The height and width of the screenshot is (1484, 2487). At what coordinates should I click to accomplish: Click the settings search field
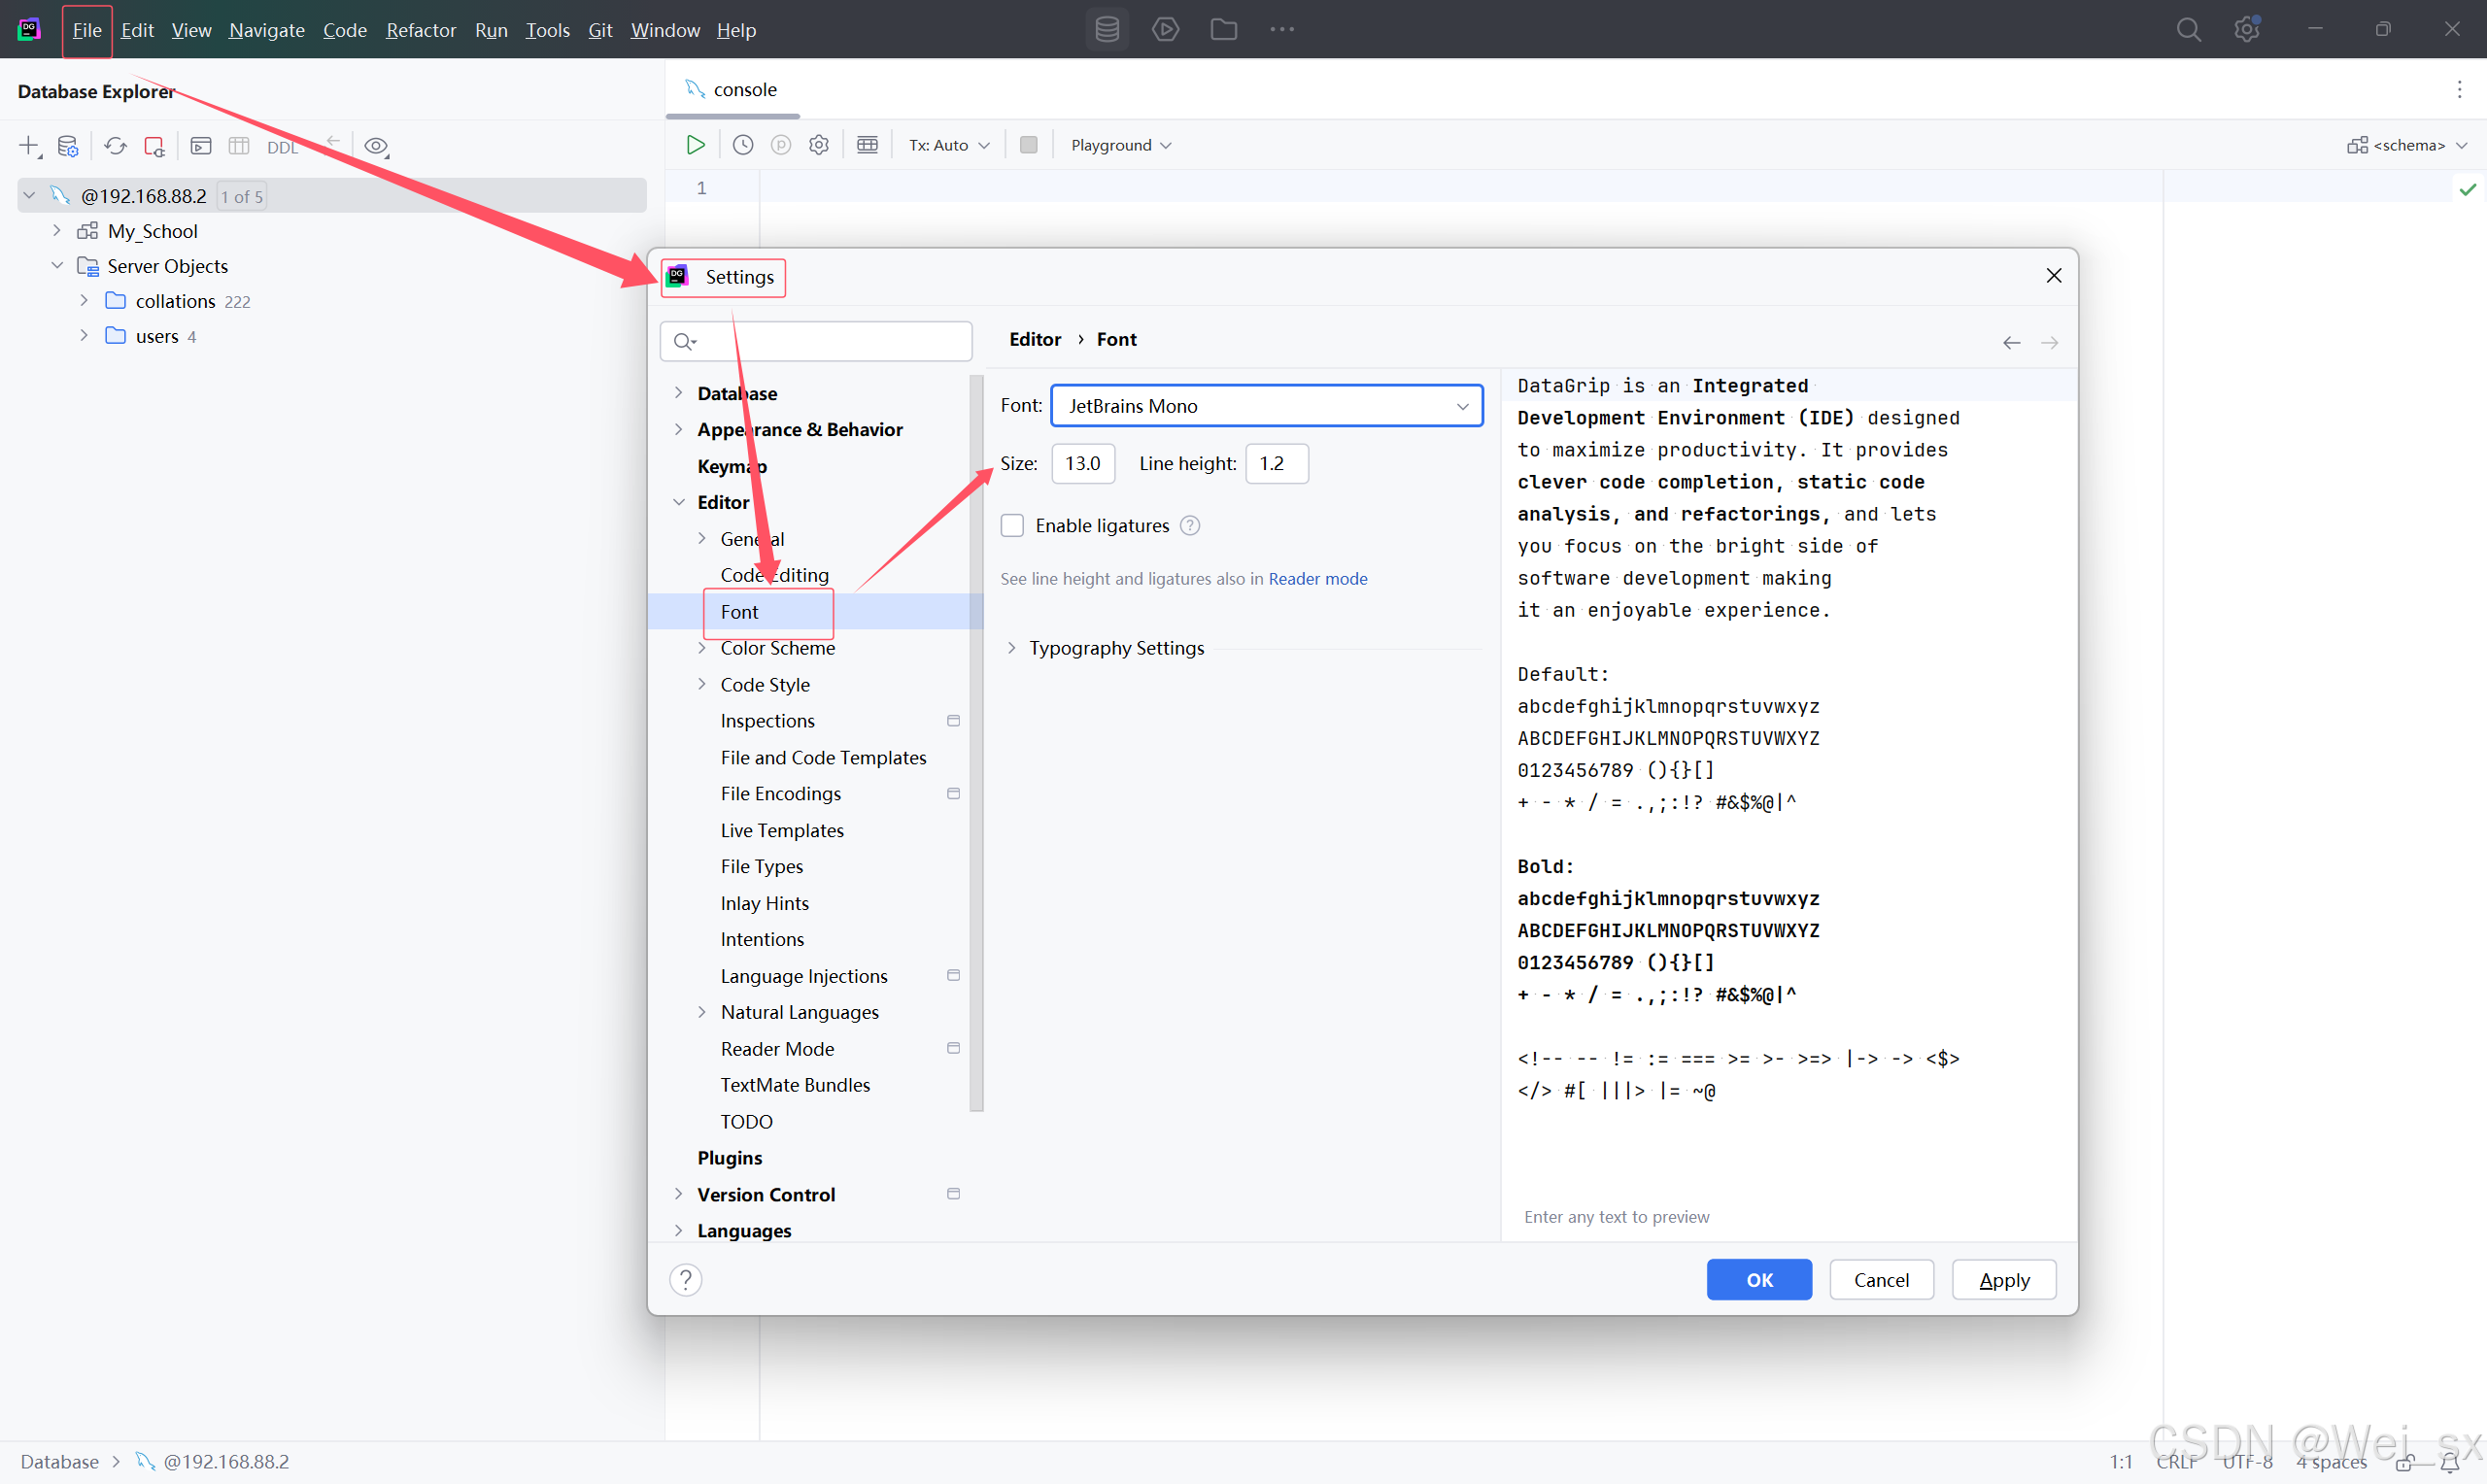(816, 341)
